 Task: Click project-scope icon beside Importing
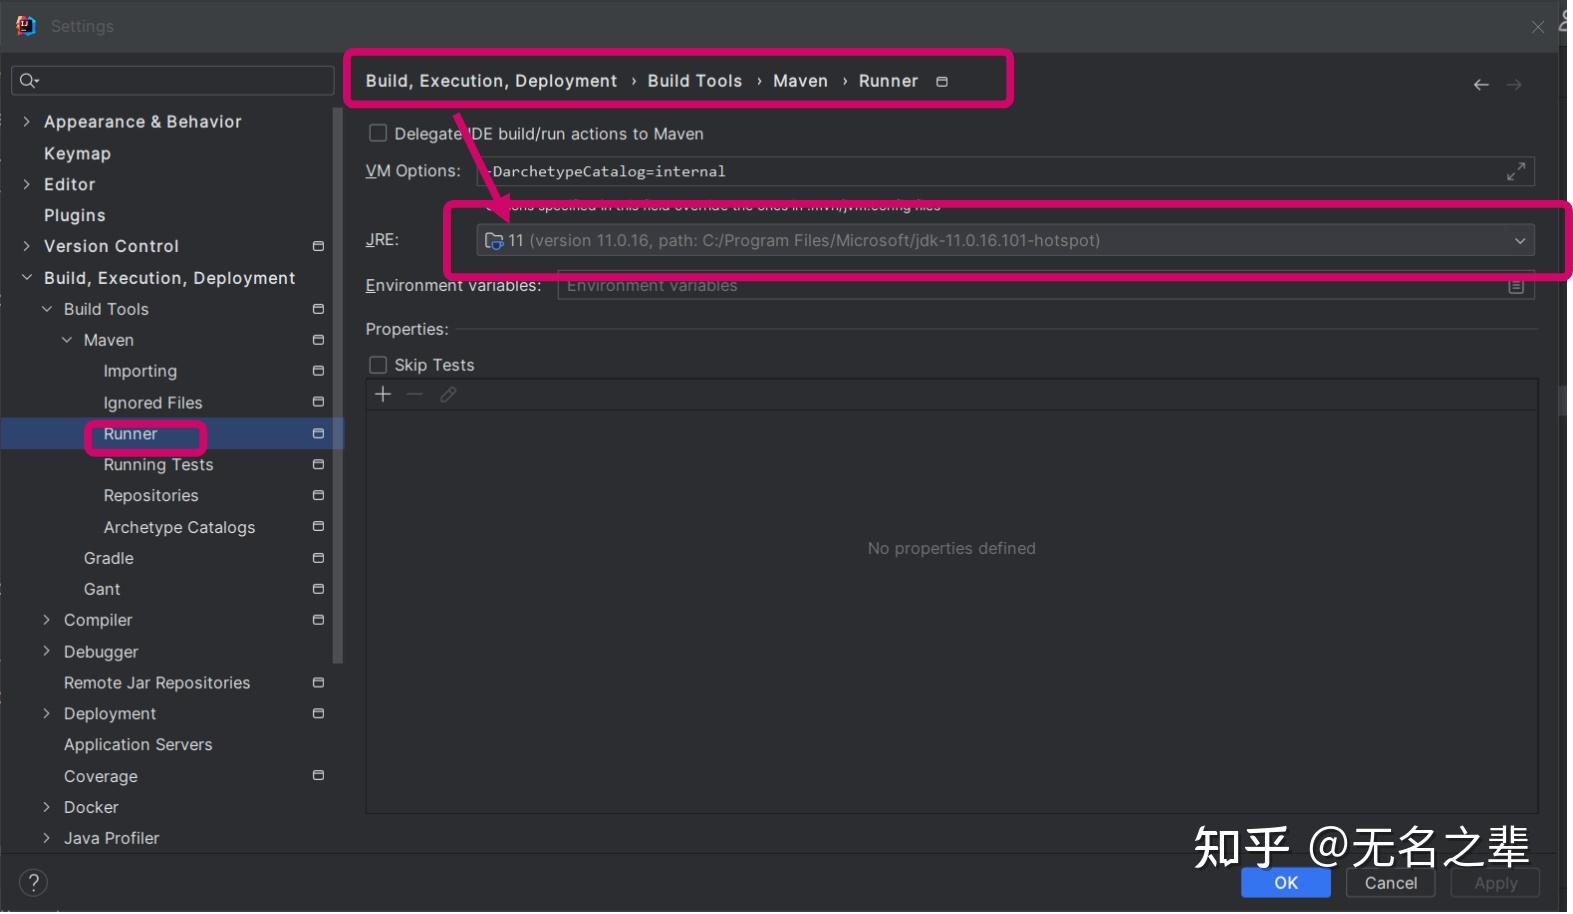pos(318,372)
